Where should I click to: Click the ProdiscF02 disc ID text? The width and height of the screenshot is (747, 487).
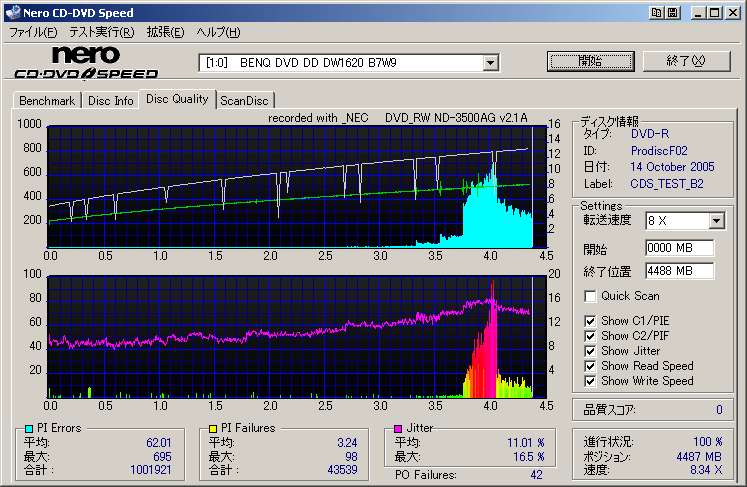[x=659, y=151]
